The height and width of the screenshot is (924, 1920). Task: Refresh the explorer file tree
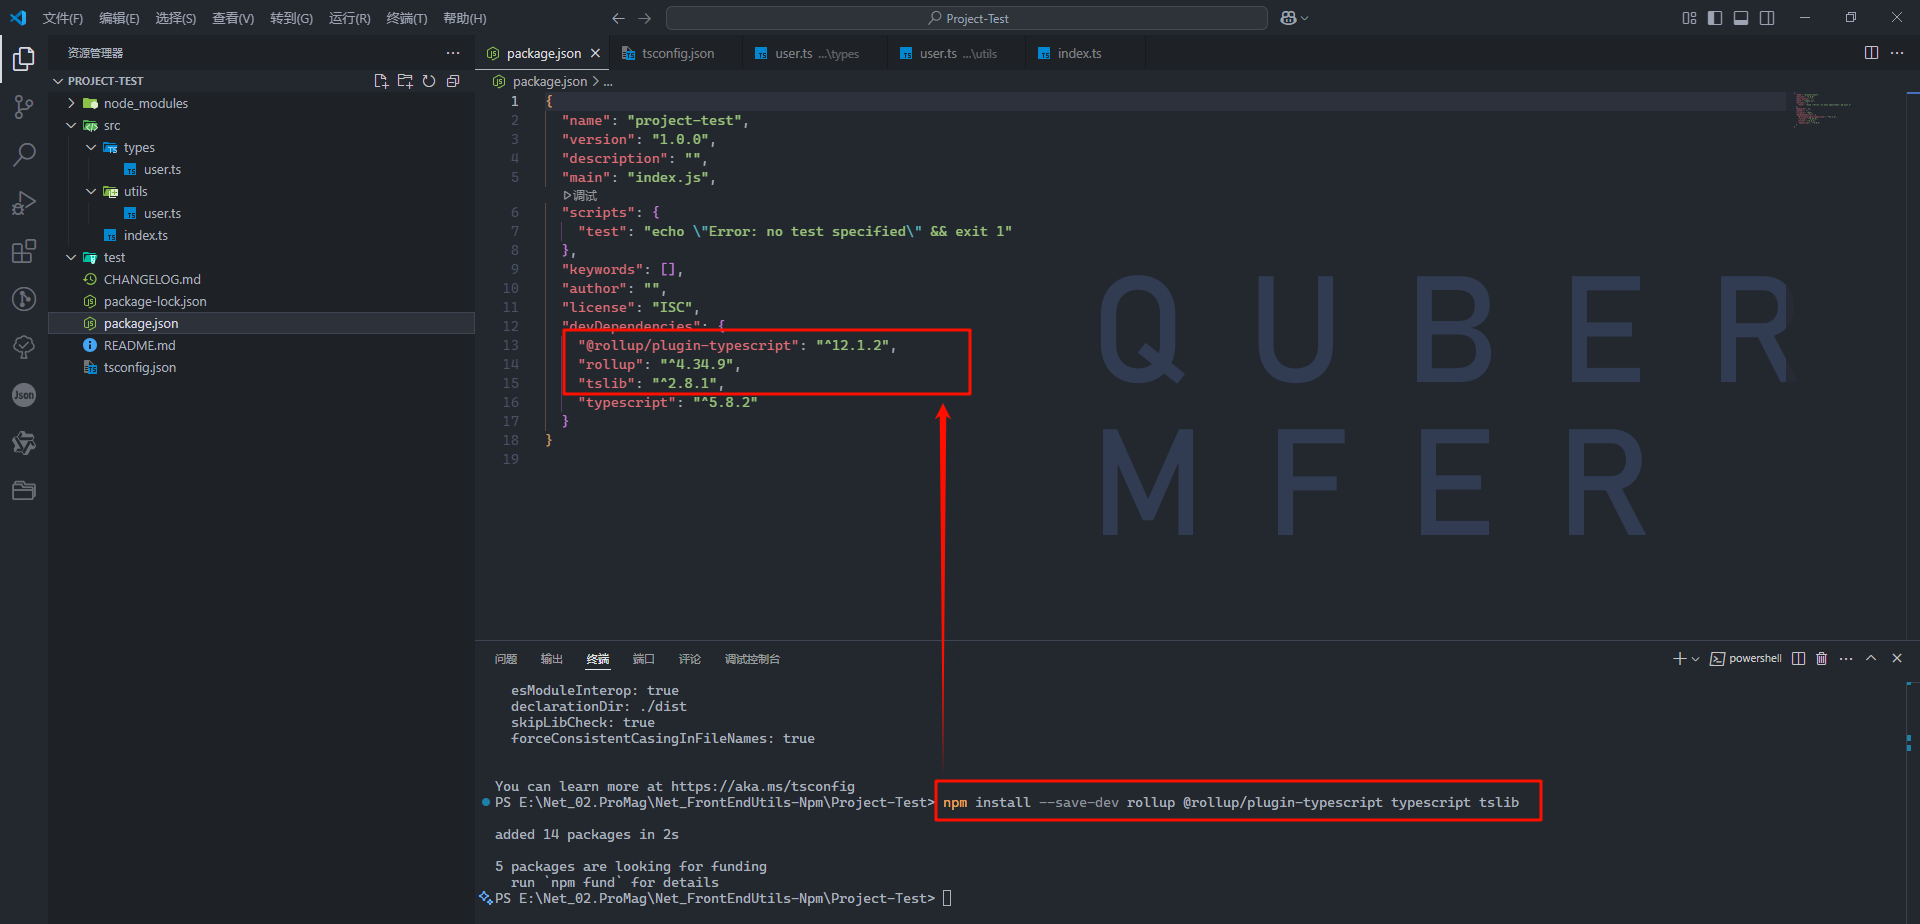tap(429, 81)
